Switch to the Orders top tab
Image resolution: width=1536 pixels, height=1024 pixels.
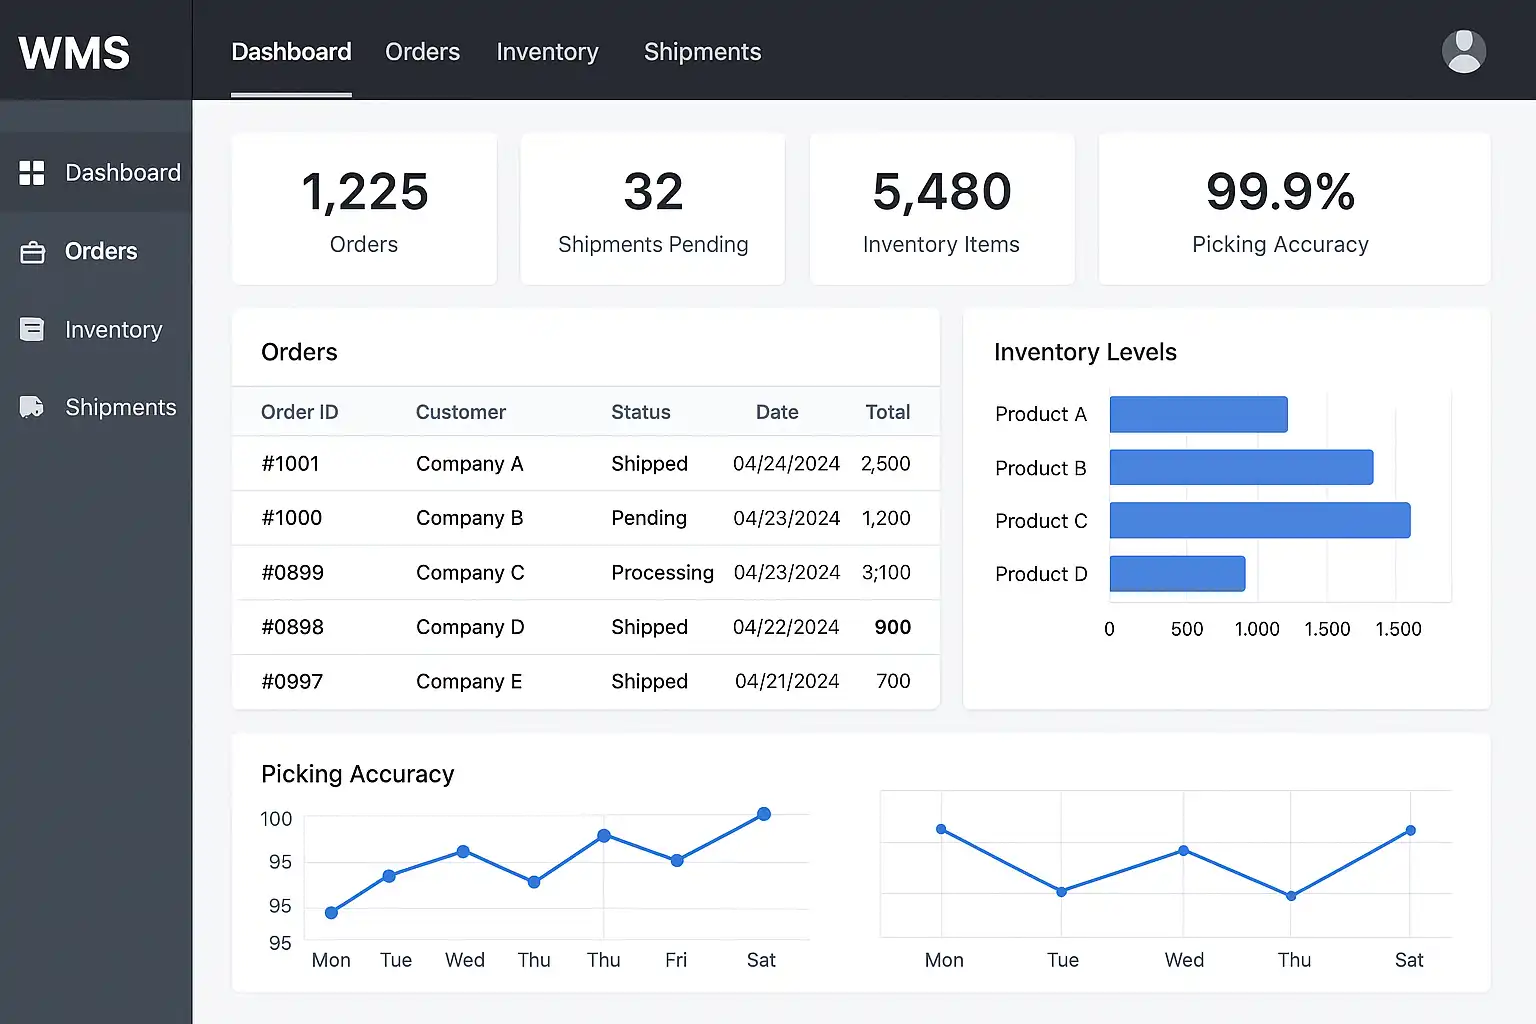[x=422, y=52]
